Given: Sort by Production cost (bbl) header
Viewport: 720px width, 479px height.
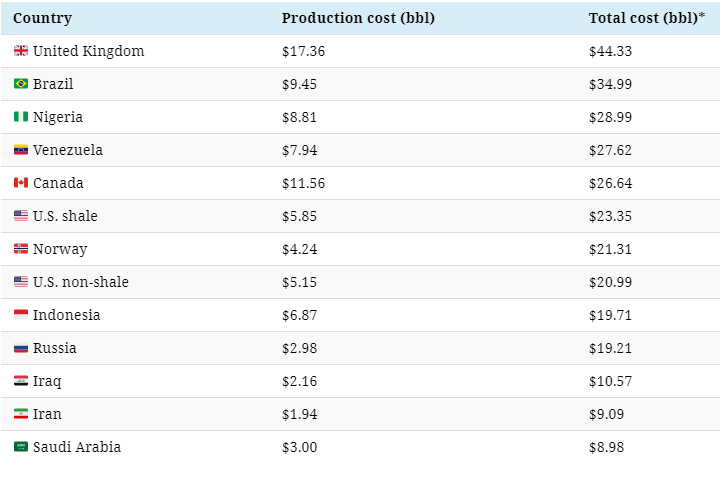Looking at the screenshot, I should (358, 18).
